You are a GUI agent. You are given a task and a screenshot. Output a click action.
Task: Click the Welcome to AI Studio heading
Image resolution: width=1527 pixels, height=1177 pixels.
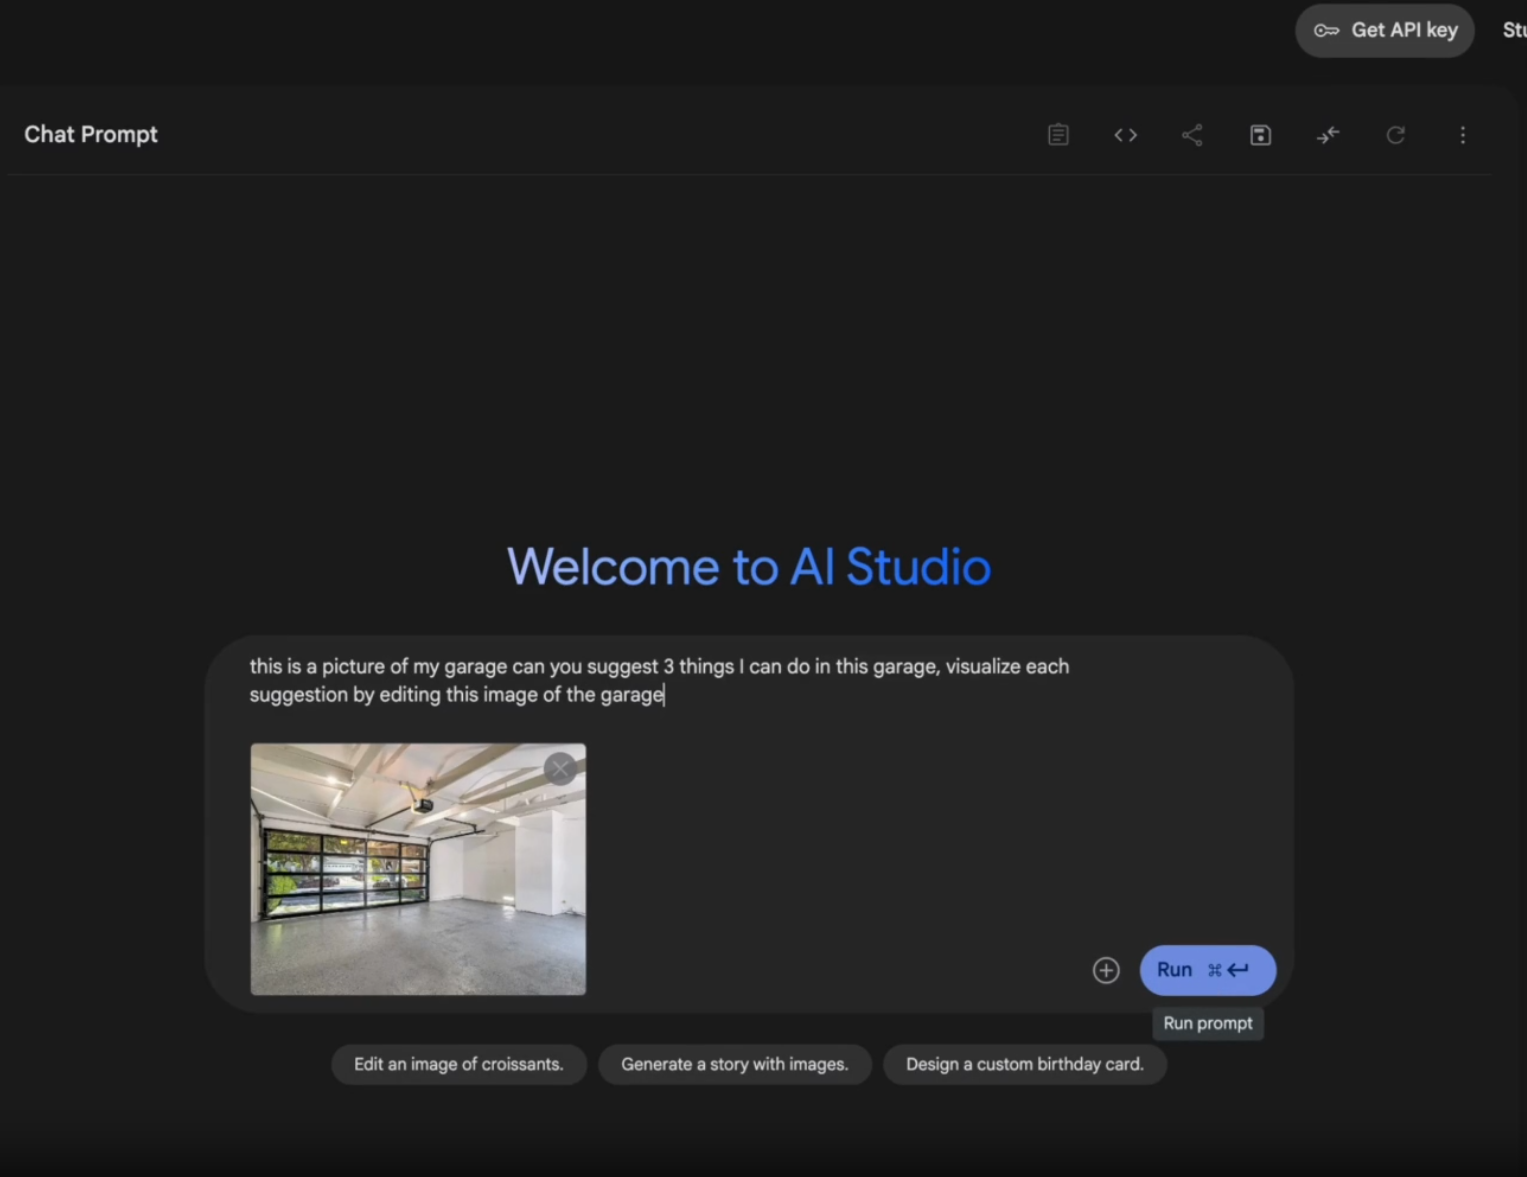(749, 567)
